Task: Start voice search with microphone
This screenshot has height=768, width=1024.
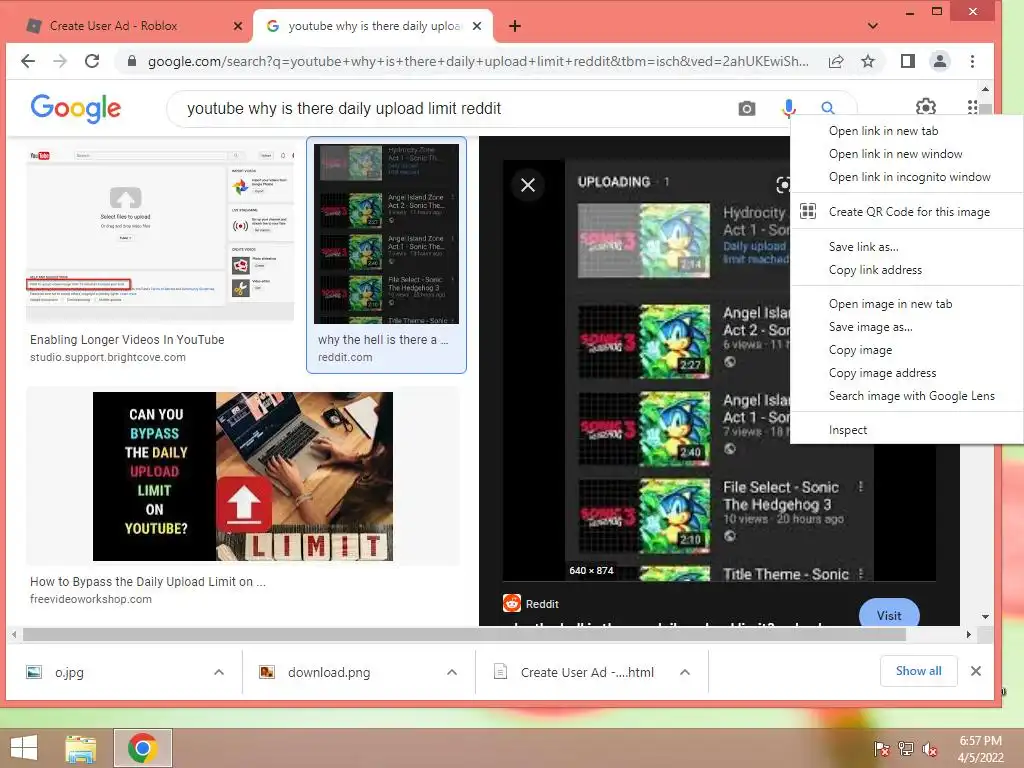Action: coord(788,108)
